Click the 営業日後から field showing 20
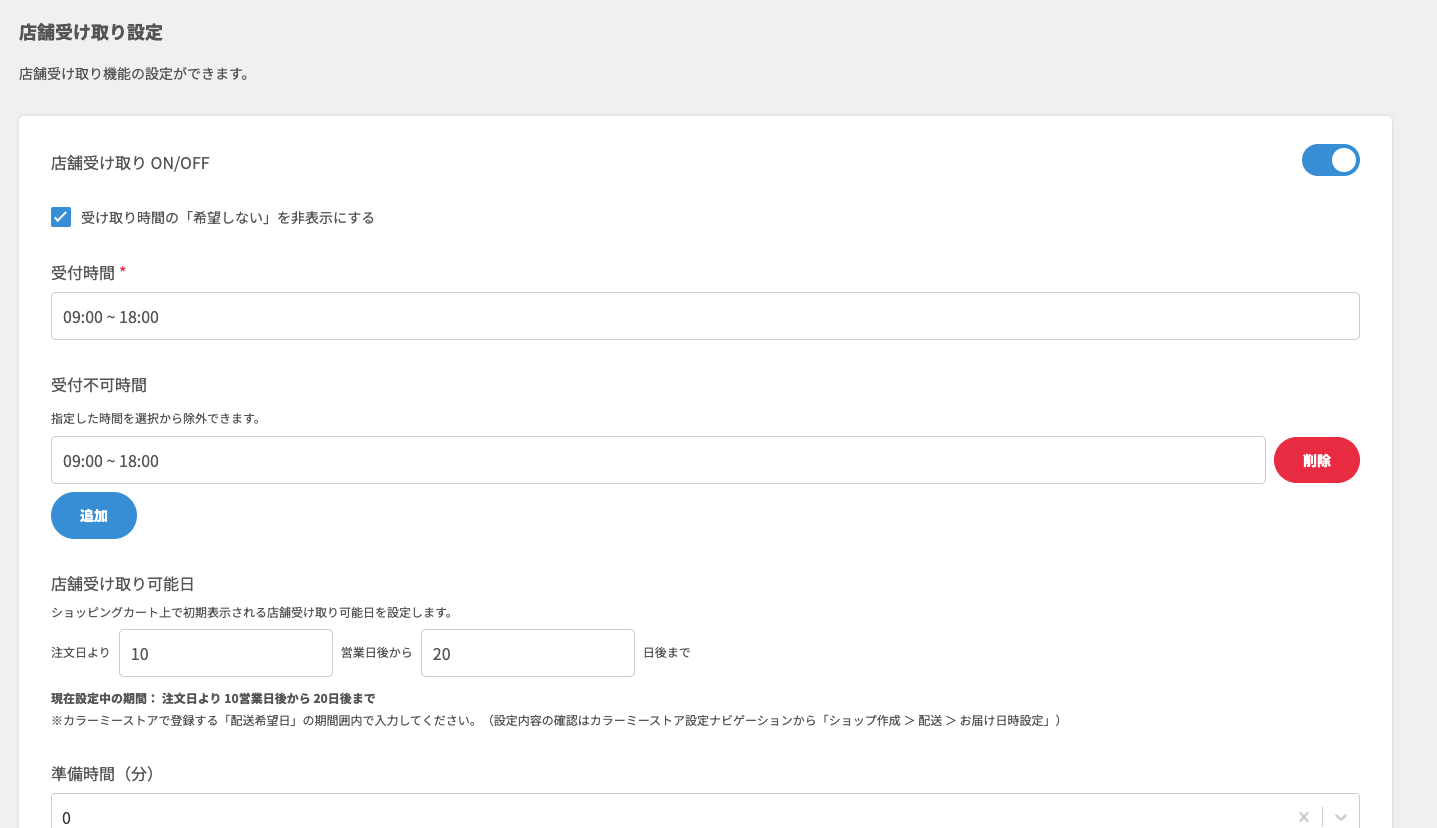 [527, 653]
